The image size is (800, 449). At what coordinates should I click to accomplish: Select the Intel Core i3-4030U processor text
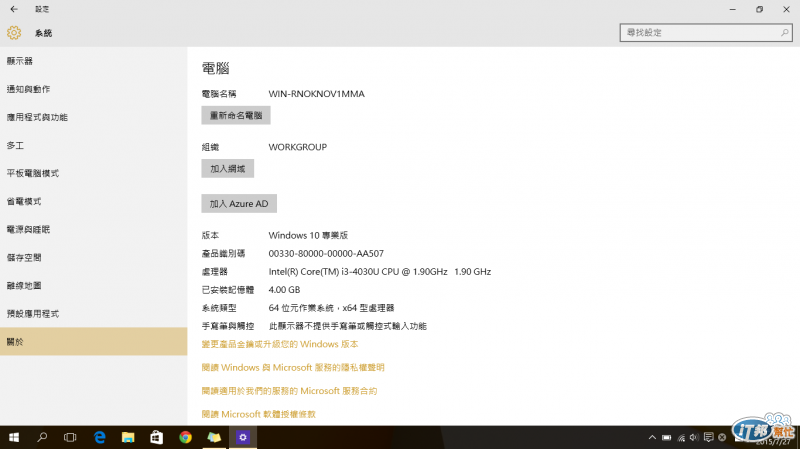click(380, 272)
